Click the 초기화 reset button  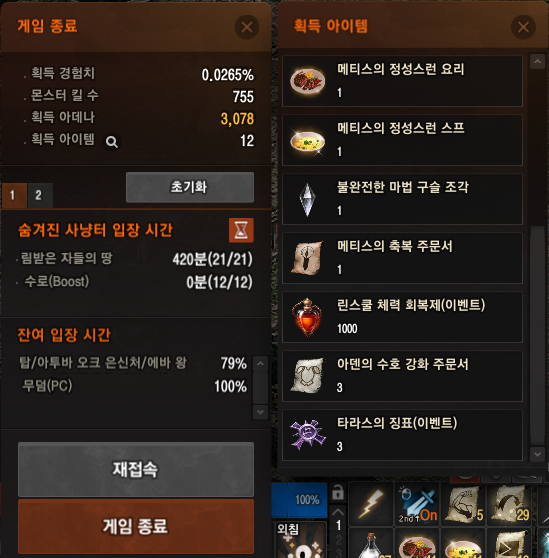click(x=190, y=187)
